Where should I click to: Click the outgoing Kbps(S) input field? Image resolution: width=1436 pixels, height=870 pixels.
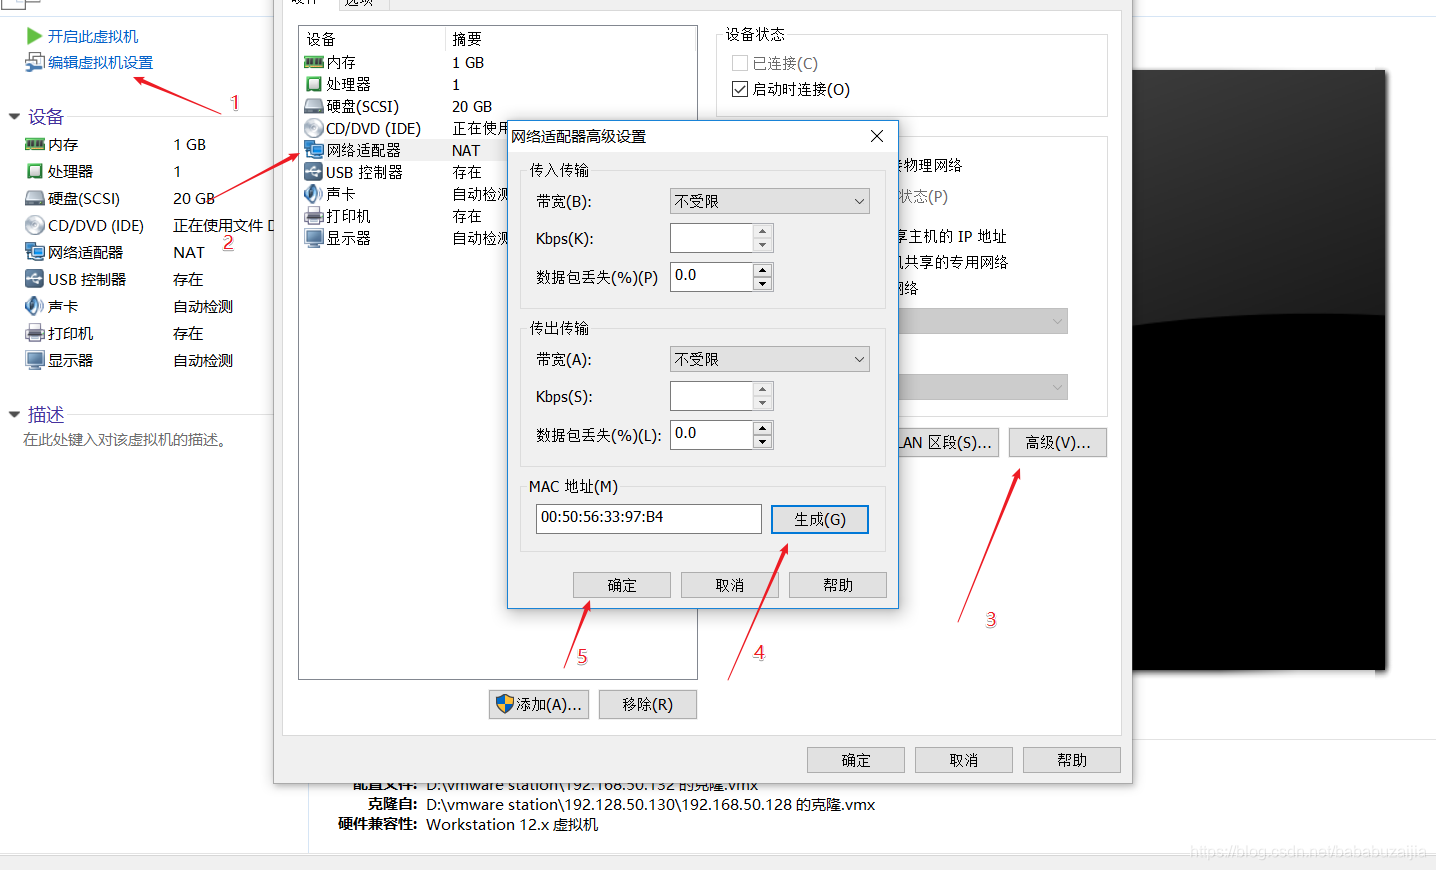711,396
